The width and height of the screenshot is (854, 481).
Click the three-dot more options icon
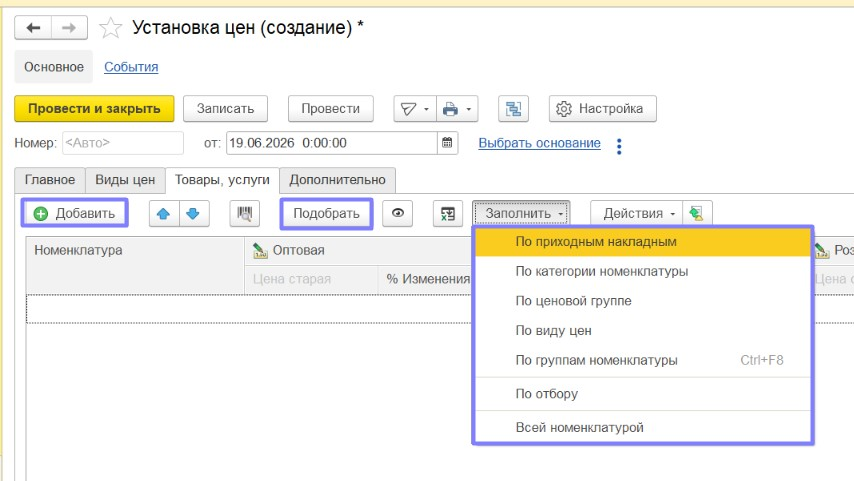[x=619, y=146]
